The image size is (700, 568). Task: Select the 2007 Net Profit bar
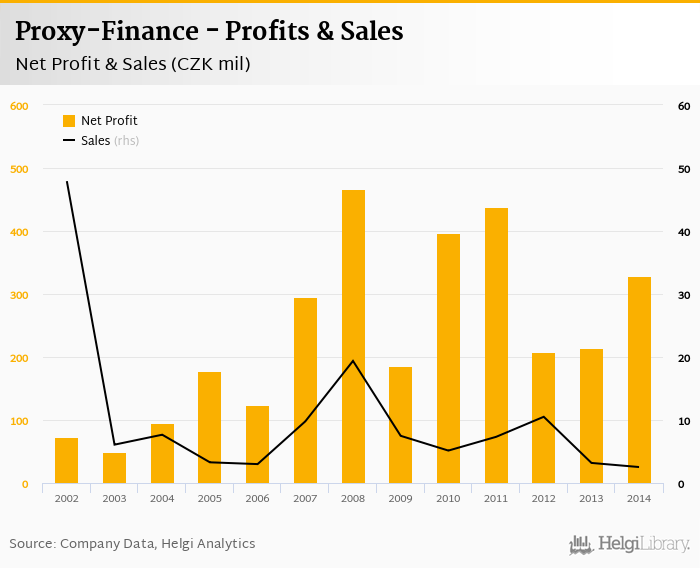click(x=305, y=391)
